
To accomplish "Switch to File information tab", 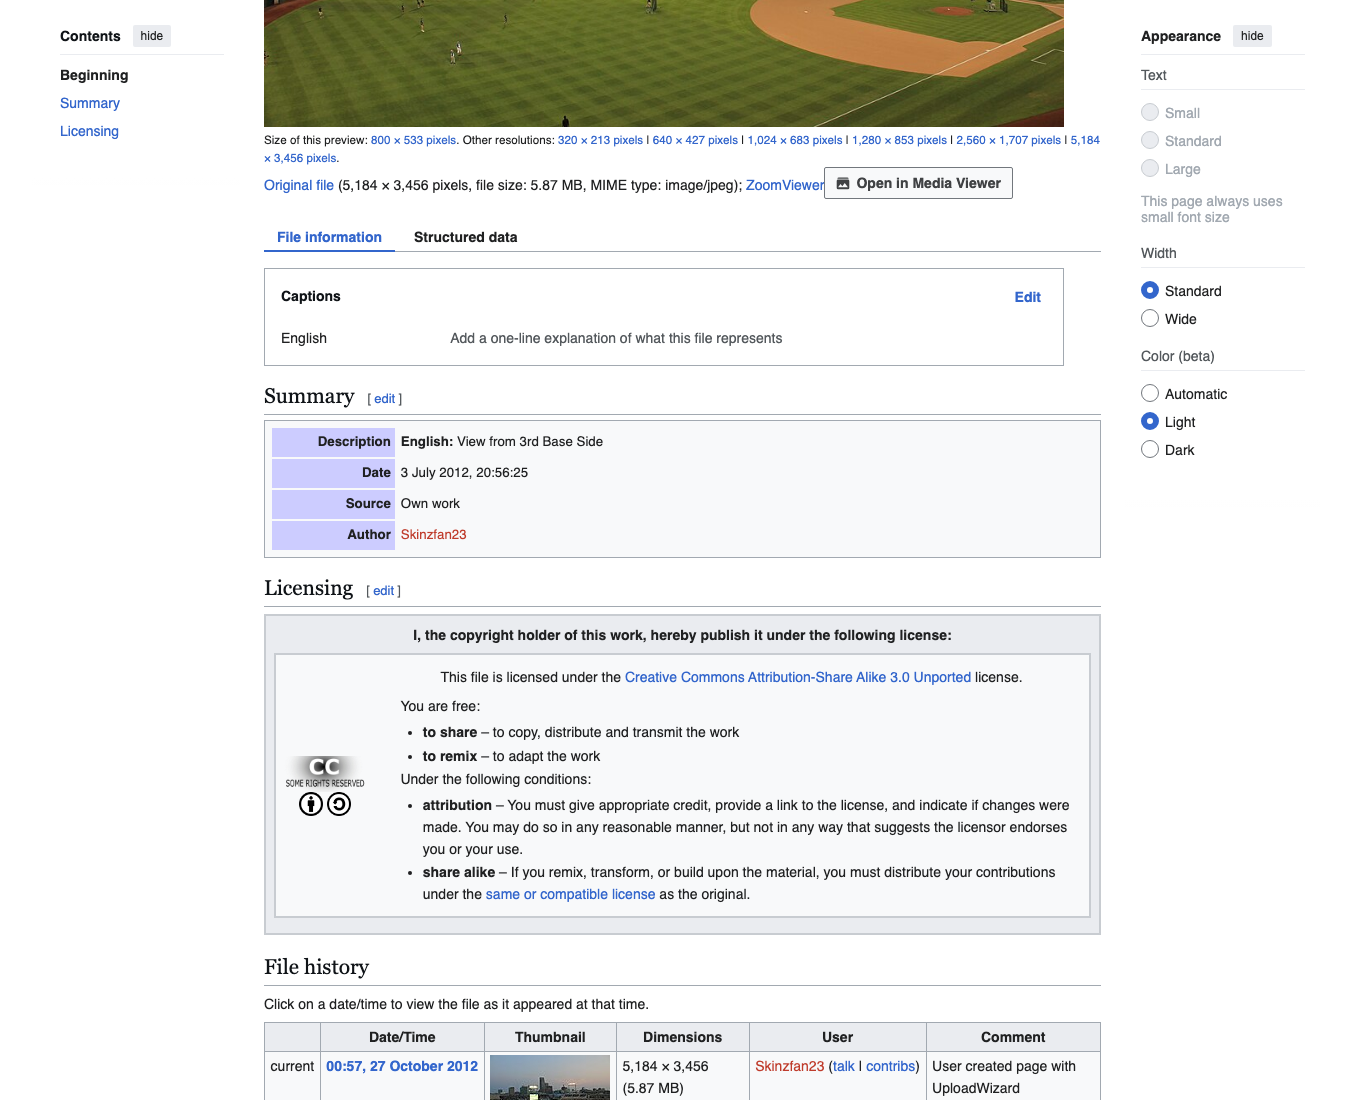I will pos(329,237).
